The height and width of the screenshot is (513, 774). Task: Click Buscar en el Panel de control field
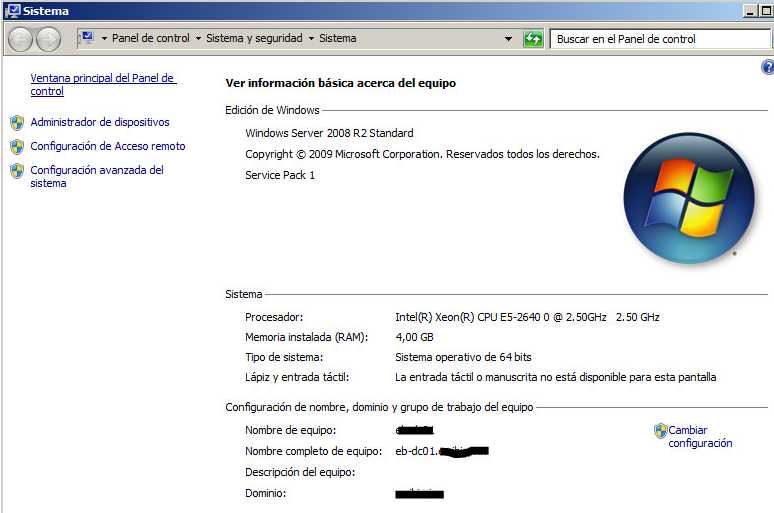click(660, 39)
